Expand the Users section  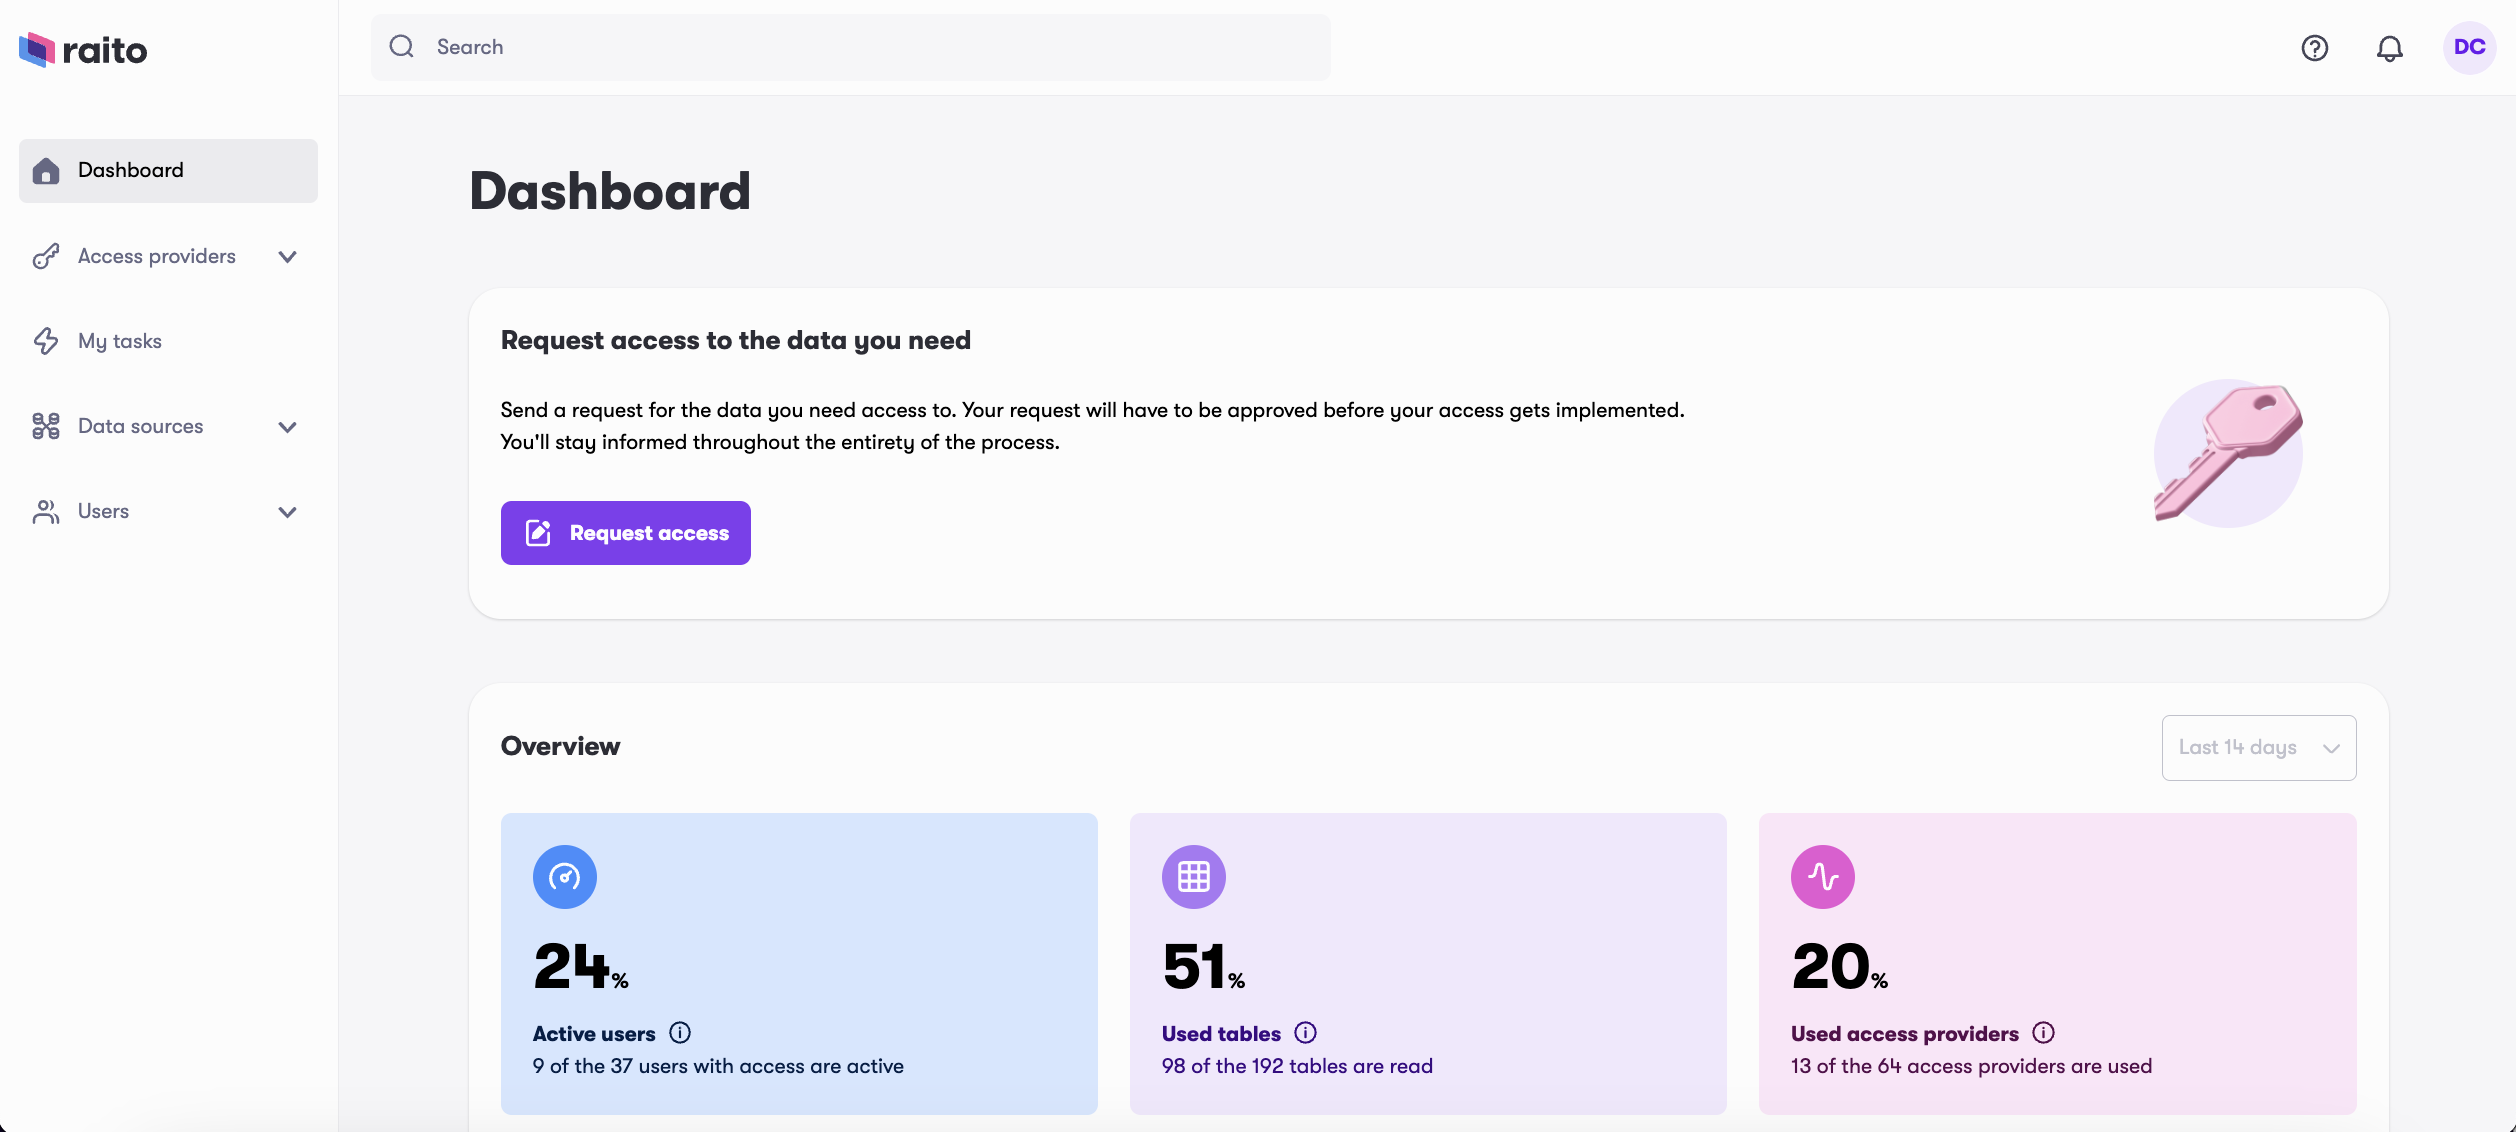click(286, 512)
